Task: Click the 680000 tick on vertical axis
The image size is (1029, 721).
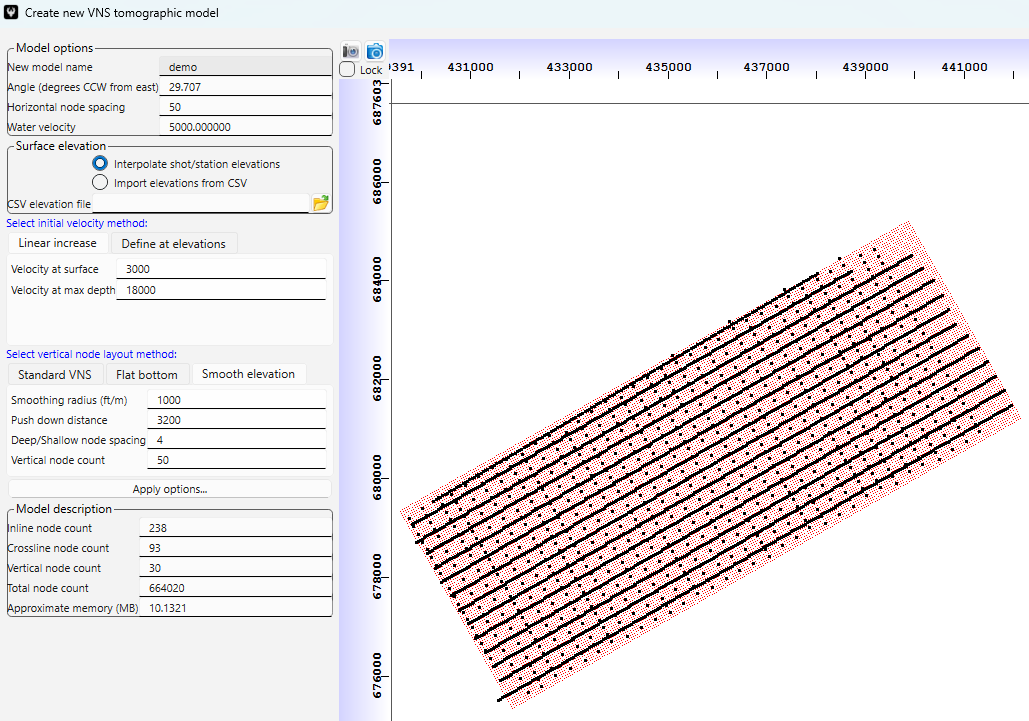Action: [x=377, y=477]
